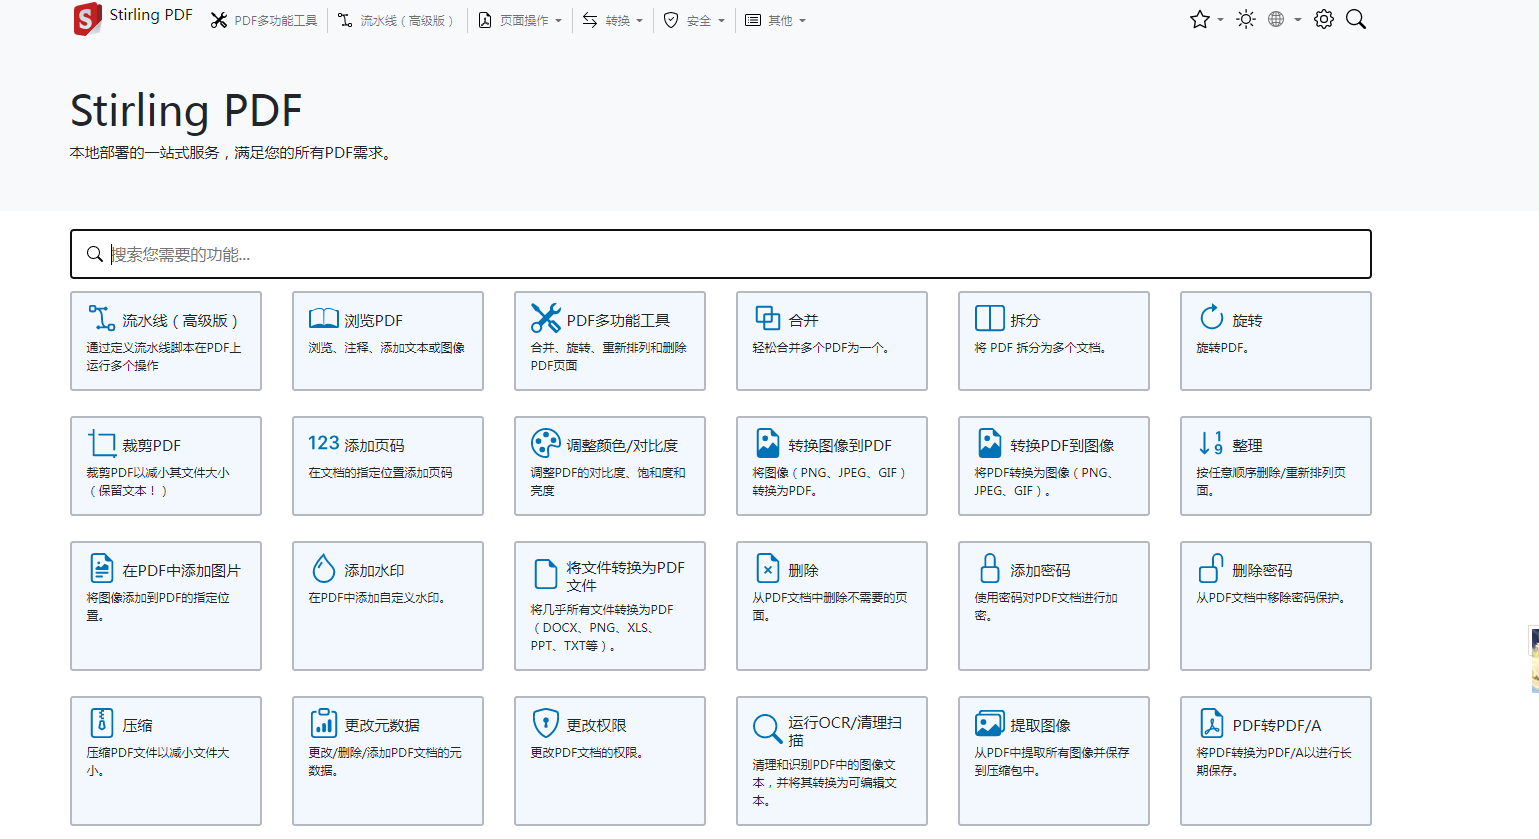Click '压缩PDF文件以减小文件大小。' text
This screenshot has height=839, width=1539.
click(158, 762)
